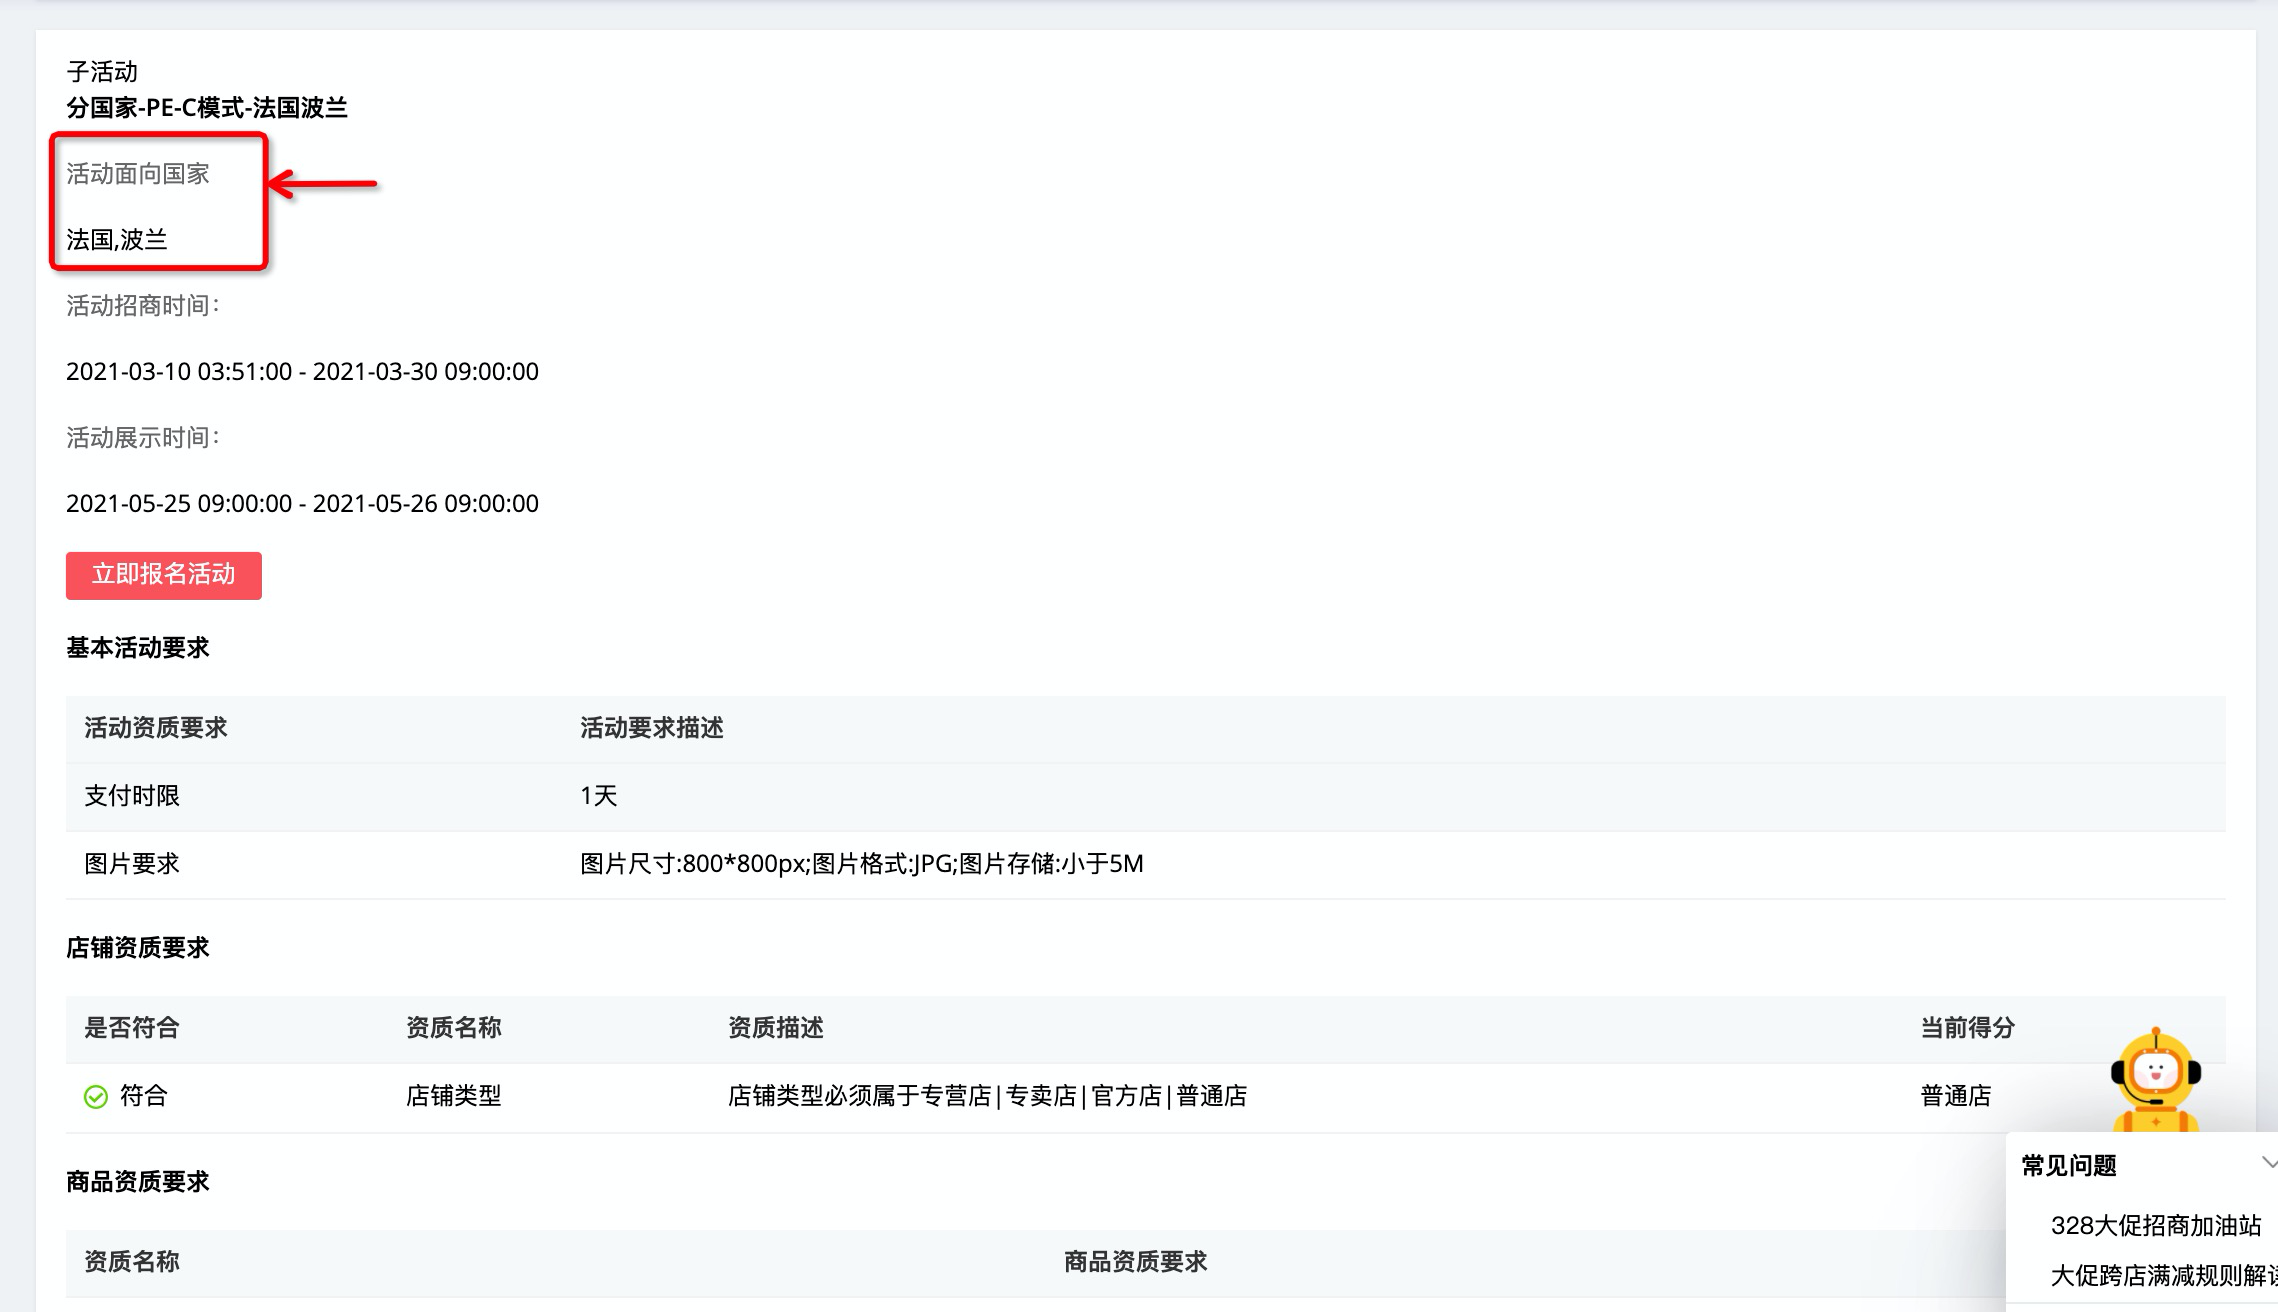Click 商品资质要求 column header

1136,1262
